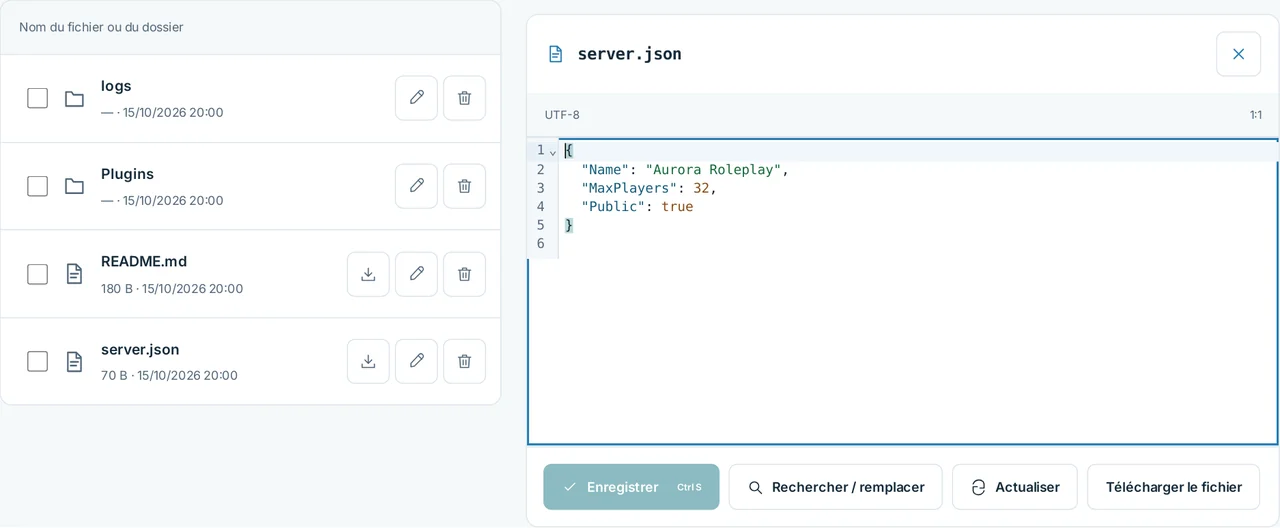This screenshot has height=528, width=1280.
Task: Open the Plugins folder by its name
Action: 127,174
